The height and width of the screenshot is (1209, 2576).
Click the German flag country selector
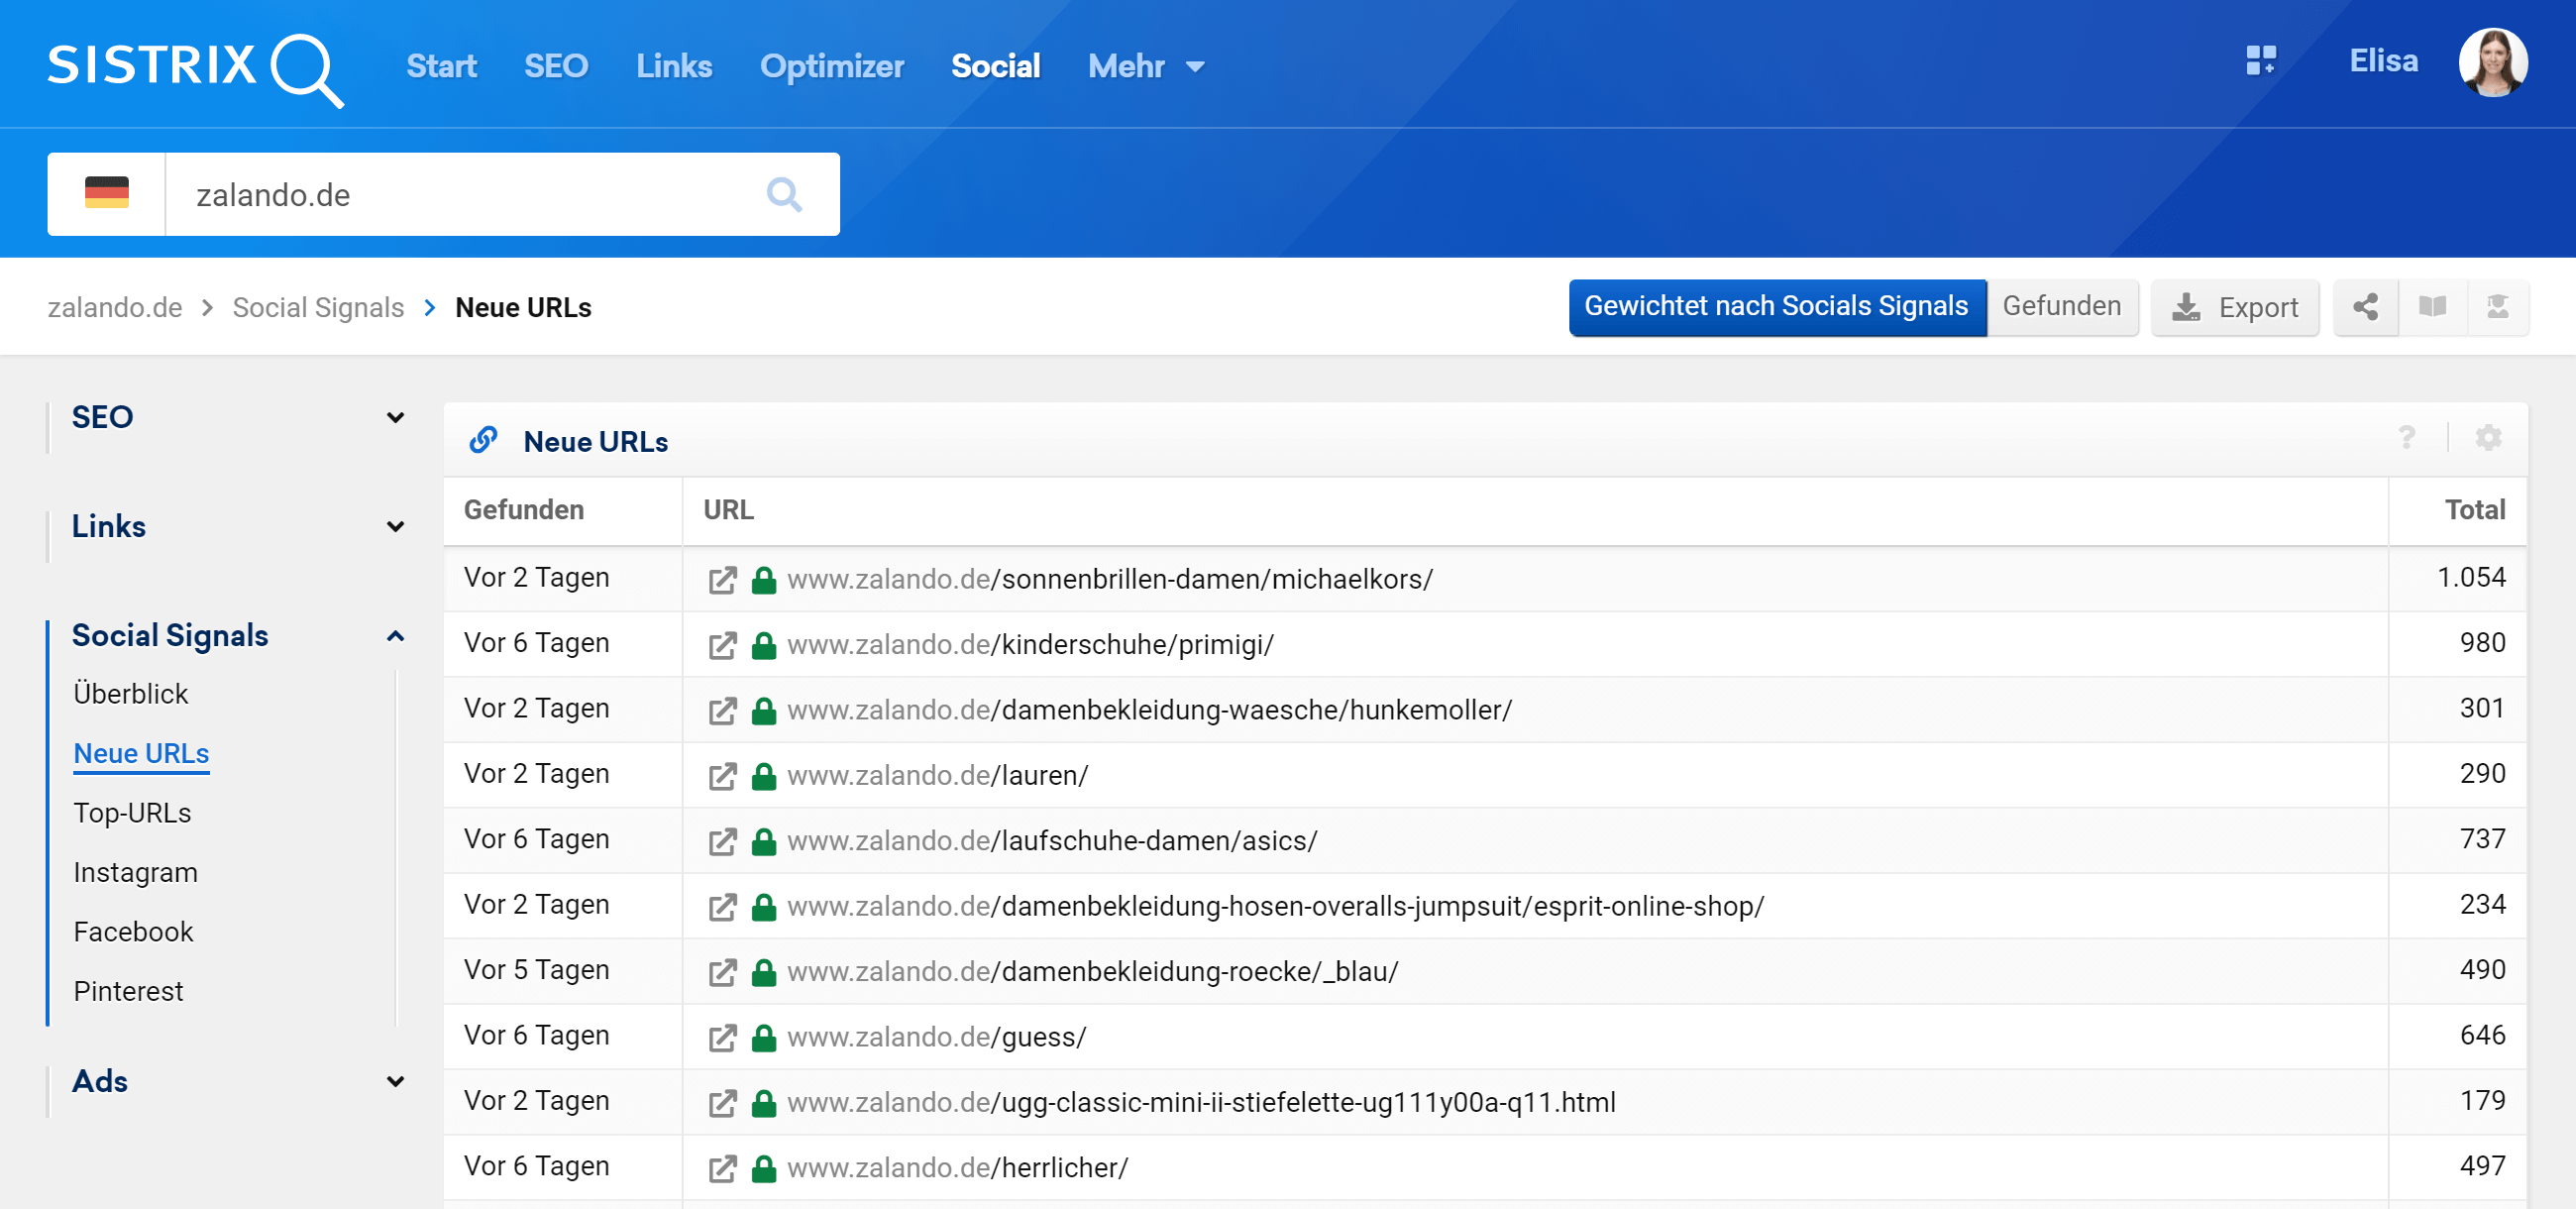[x=107, y=193]
